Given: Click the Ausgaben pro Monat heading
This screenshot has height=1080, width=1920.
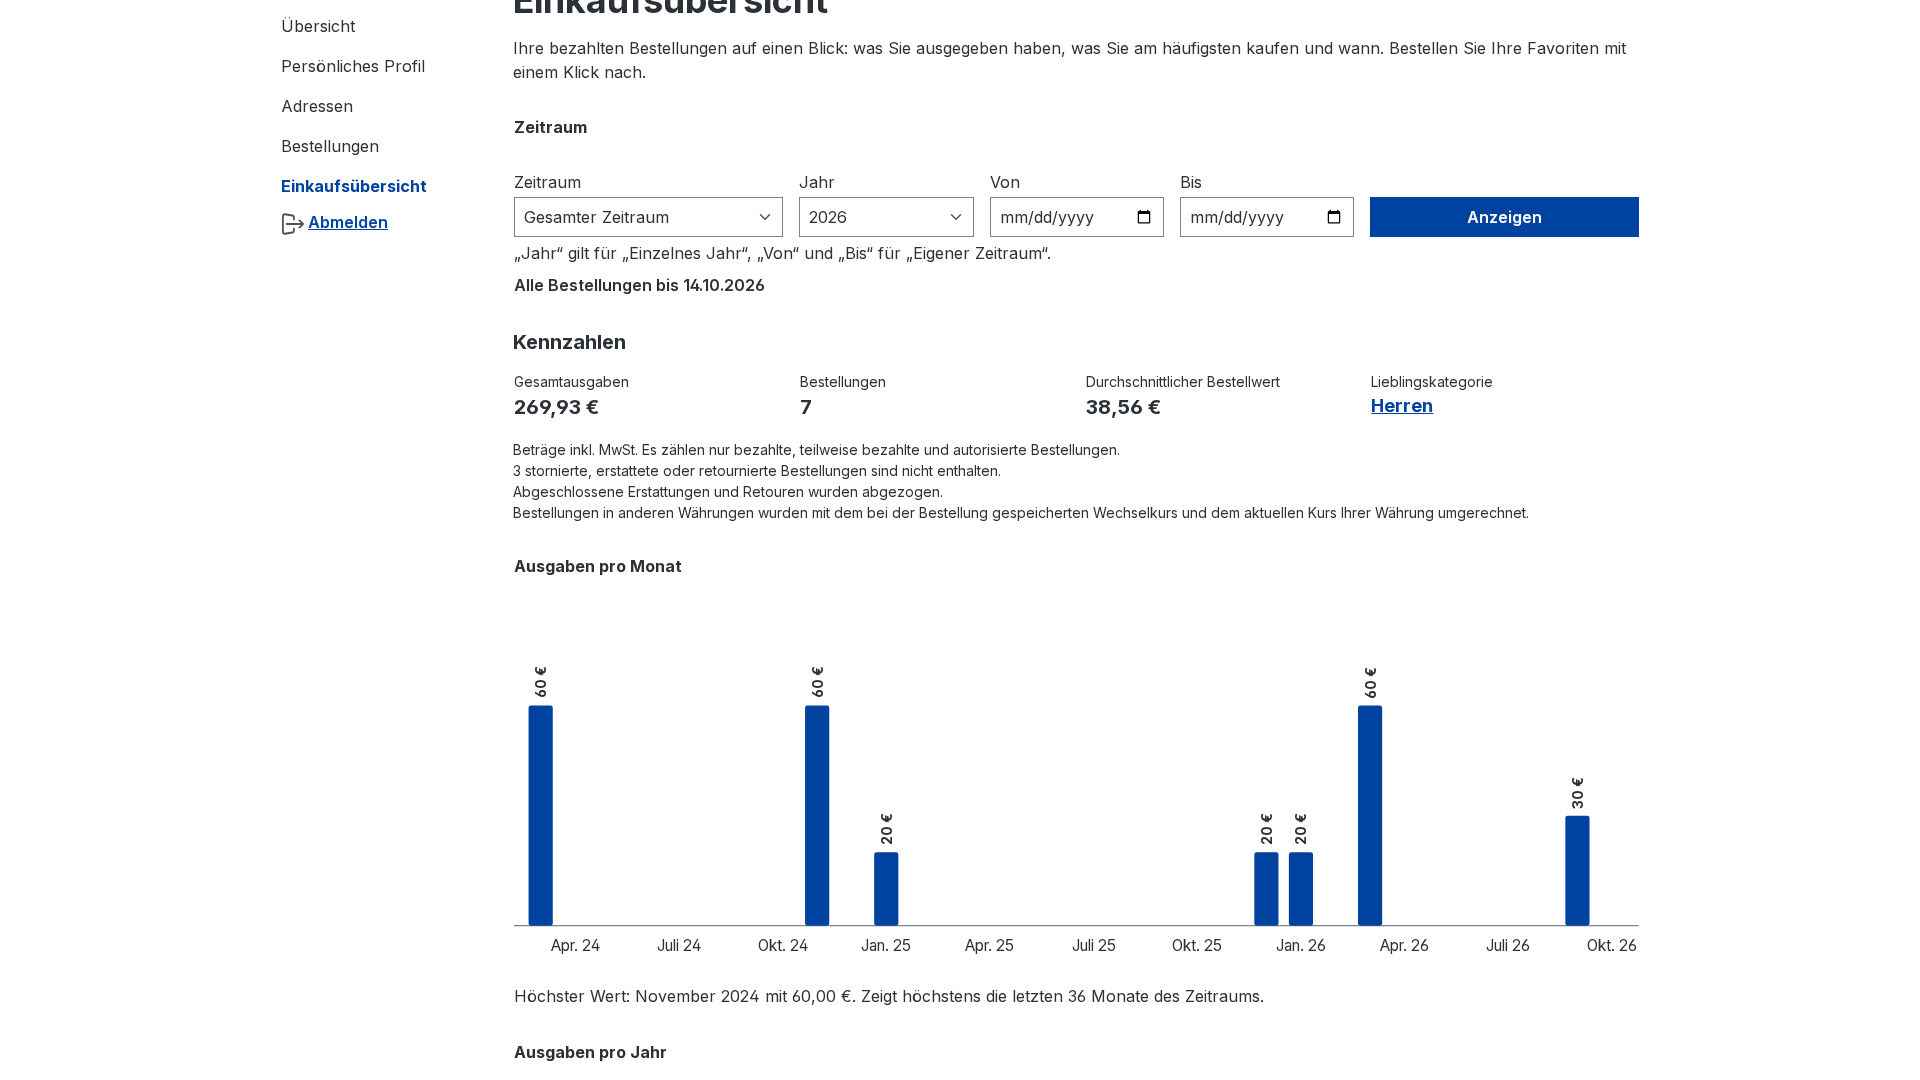Looking at the screenshot, I should coord(598,566).
